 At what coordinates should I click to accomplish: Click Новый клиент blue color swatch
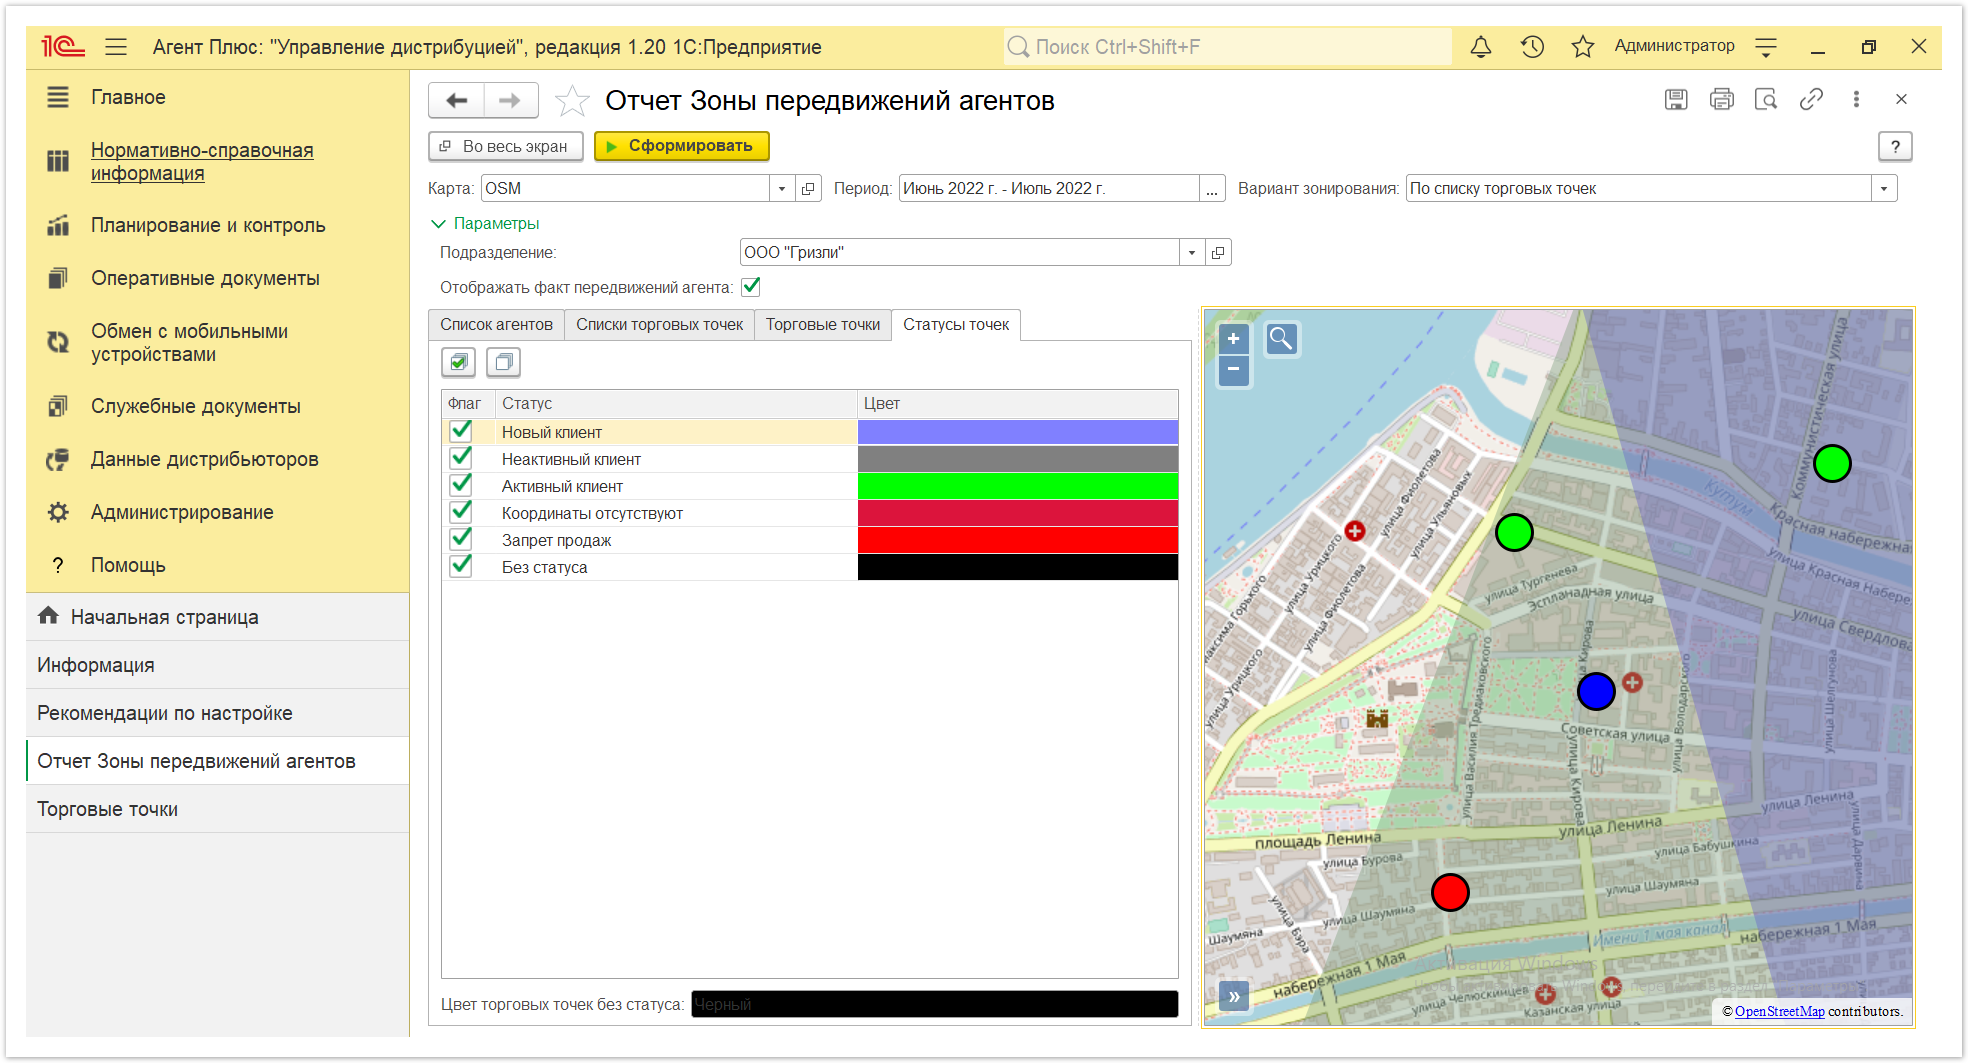pyautogui.click(x=1018, y=431)
